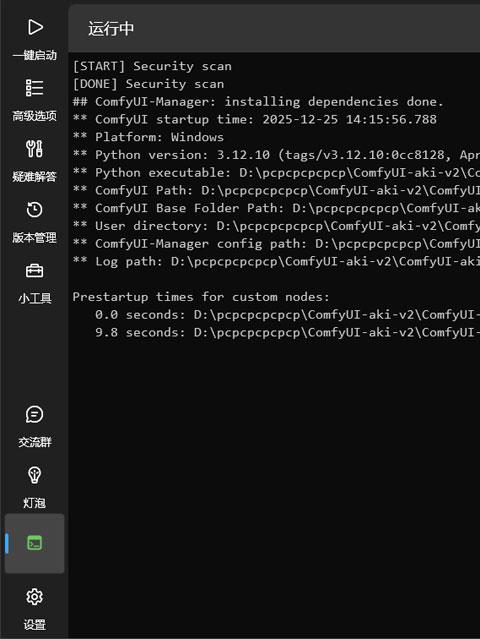Screen dimensions: 480x639
Task: Open 设置 gear icon
Action: 34,597
